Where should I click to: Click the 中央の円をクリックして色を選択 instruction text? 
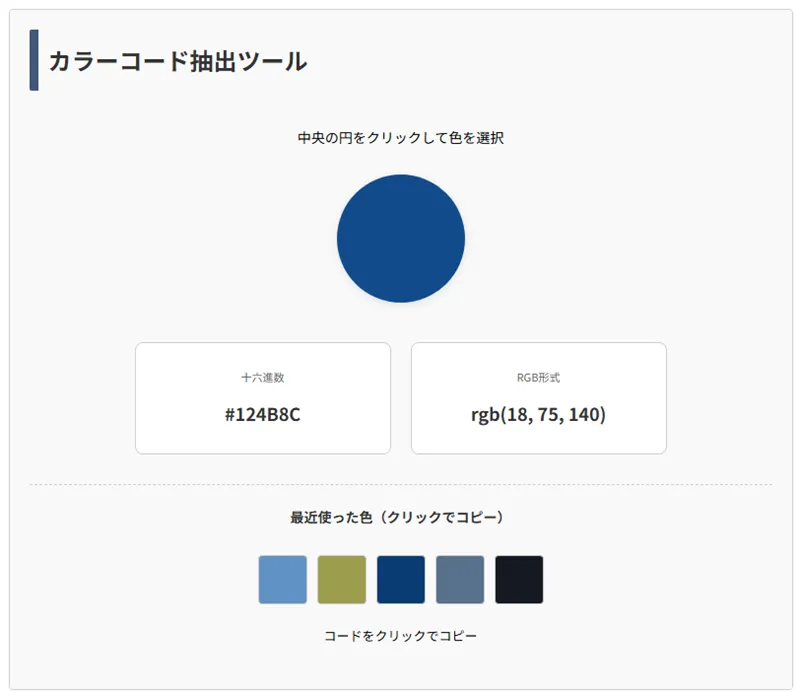[x=400, y=138]
